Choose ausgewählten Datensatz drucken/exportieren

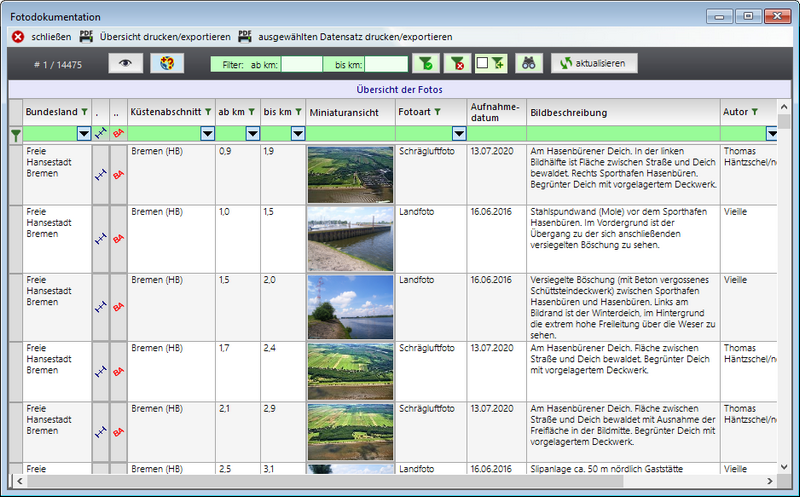[x=345, y=37]
